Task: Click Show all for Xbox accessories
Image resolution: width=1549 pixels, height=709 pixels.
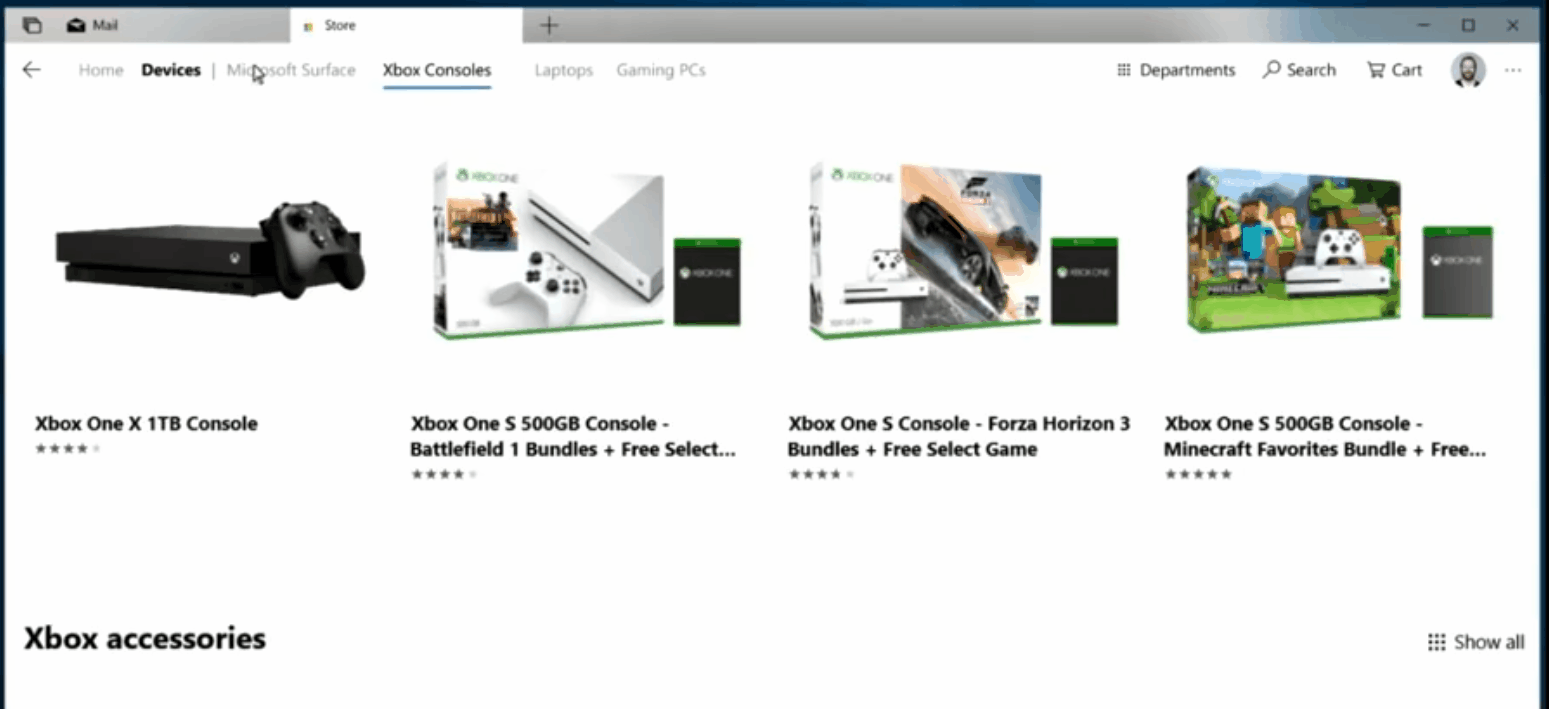Action: pos(1476,642)
